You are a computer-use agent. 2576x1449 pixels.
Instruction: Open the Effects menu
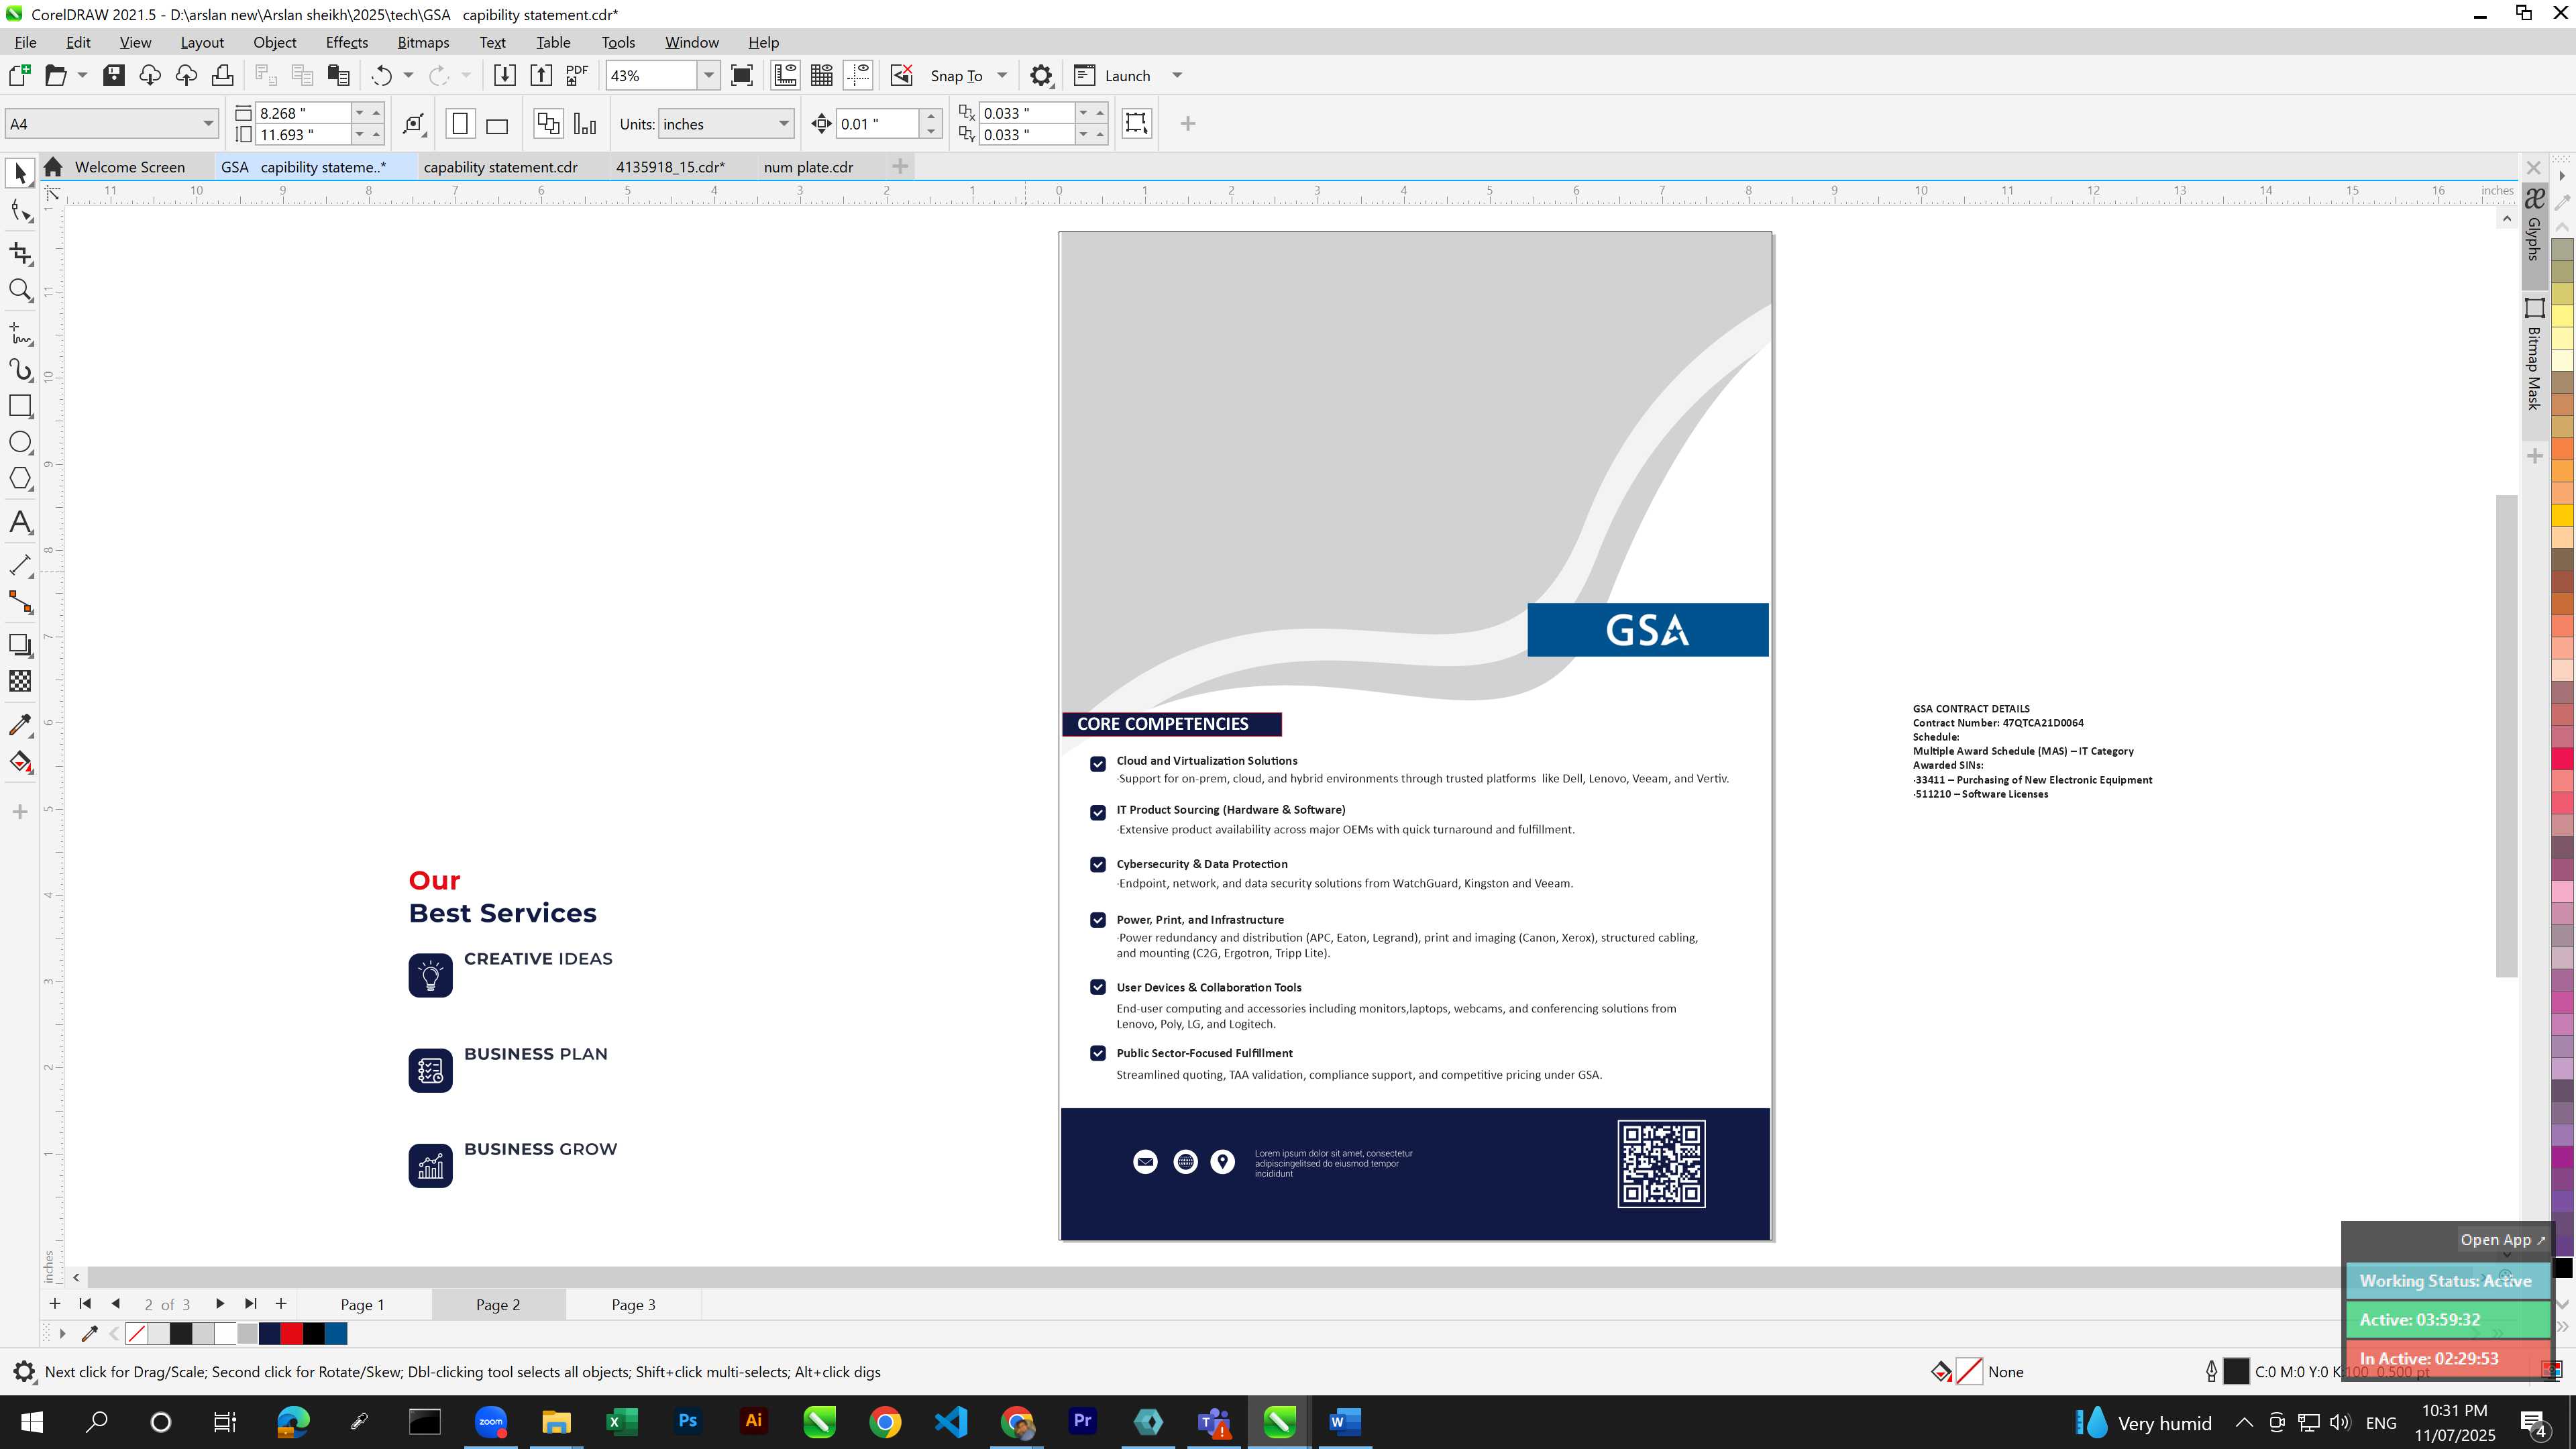click(346, 42)
